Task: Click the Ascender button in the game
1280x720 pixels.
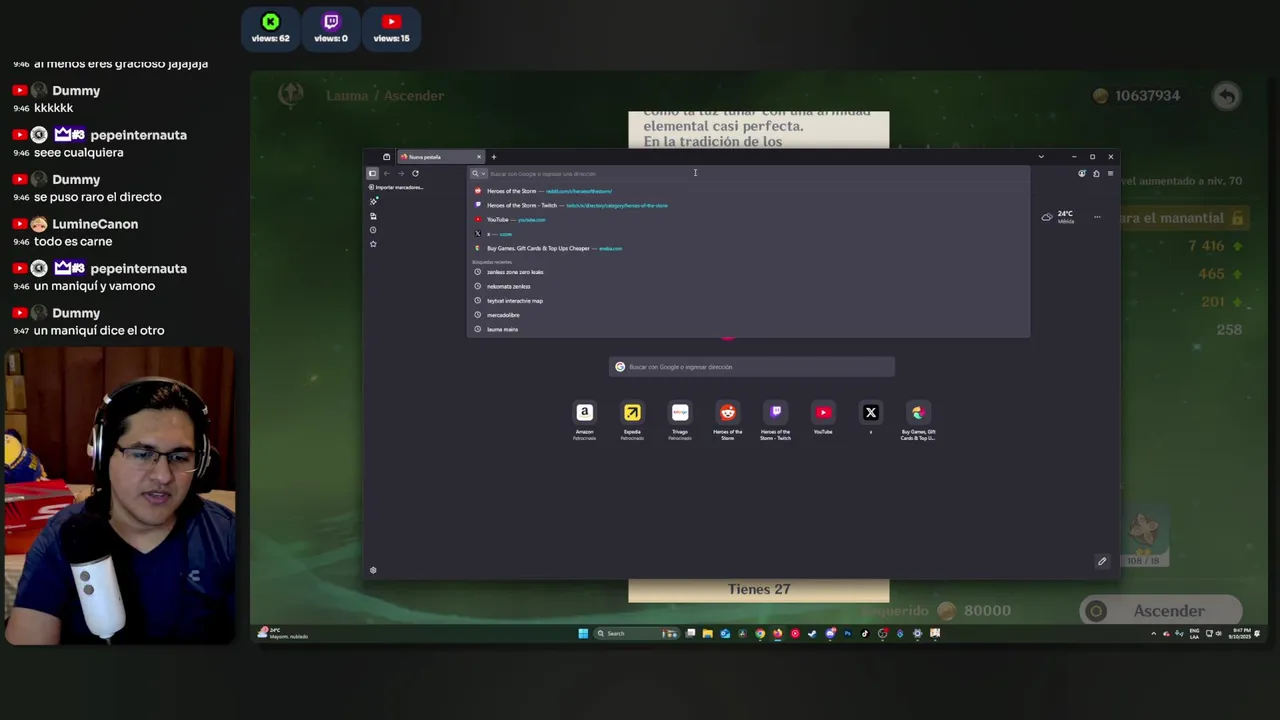Action: 1161,611
